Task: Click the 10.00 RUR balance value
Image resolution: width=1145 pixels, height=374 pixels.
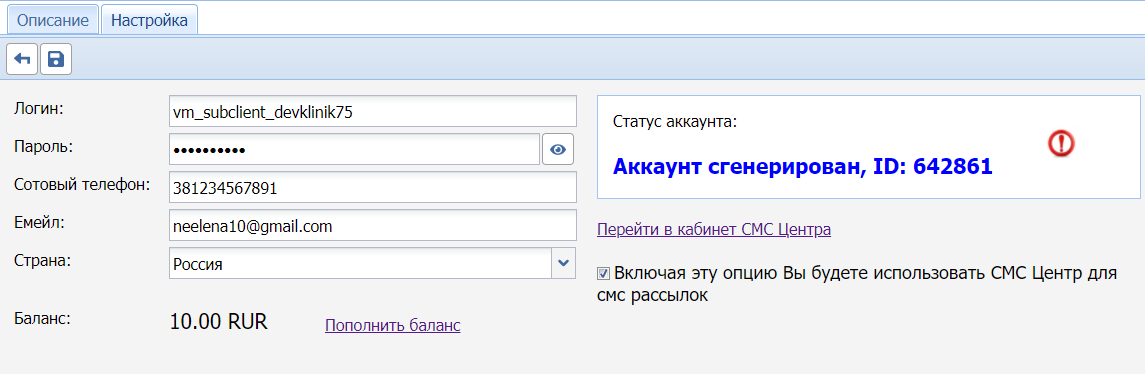Action: click(219, 321)
